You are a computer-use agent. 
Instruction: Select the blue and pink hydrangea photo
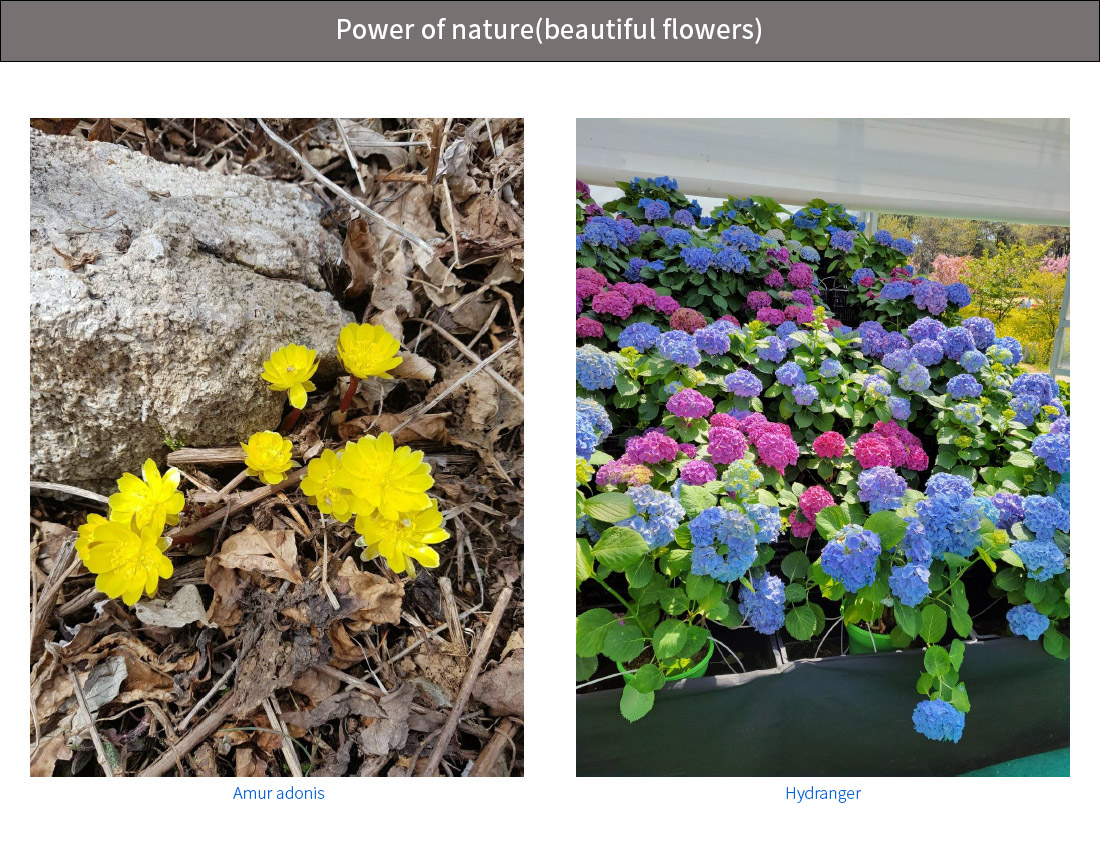(x=823, y=448)
